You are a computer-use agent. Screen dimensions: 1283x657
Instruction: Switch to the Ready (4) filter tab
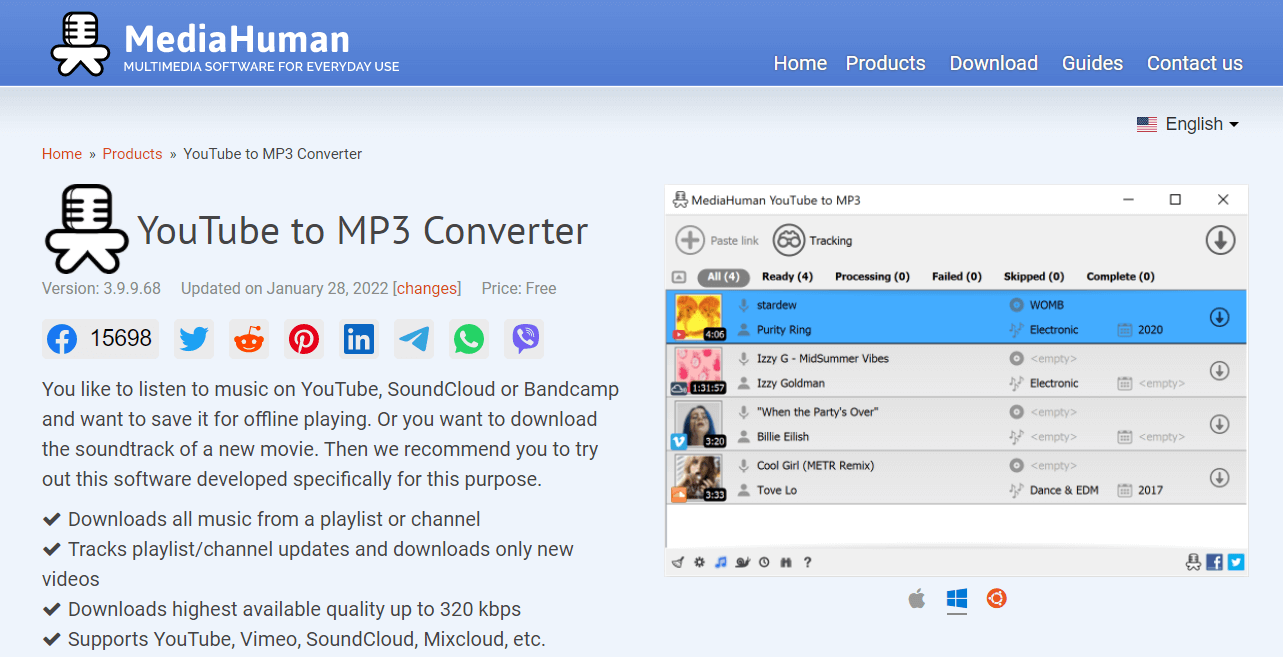[x=787, y=277]
